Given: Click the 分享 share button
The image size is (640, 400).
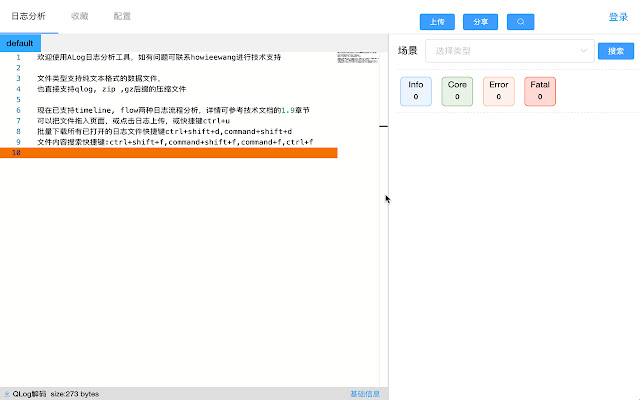Looking at the screenshot, I should click(x=480, y=22).
